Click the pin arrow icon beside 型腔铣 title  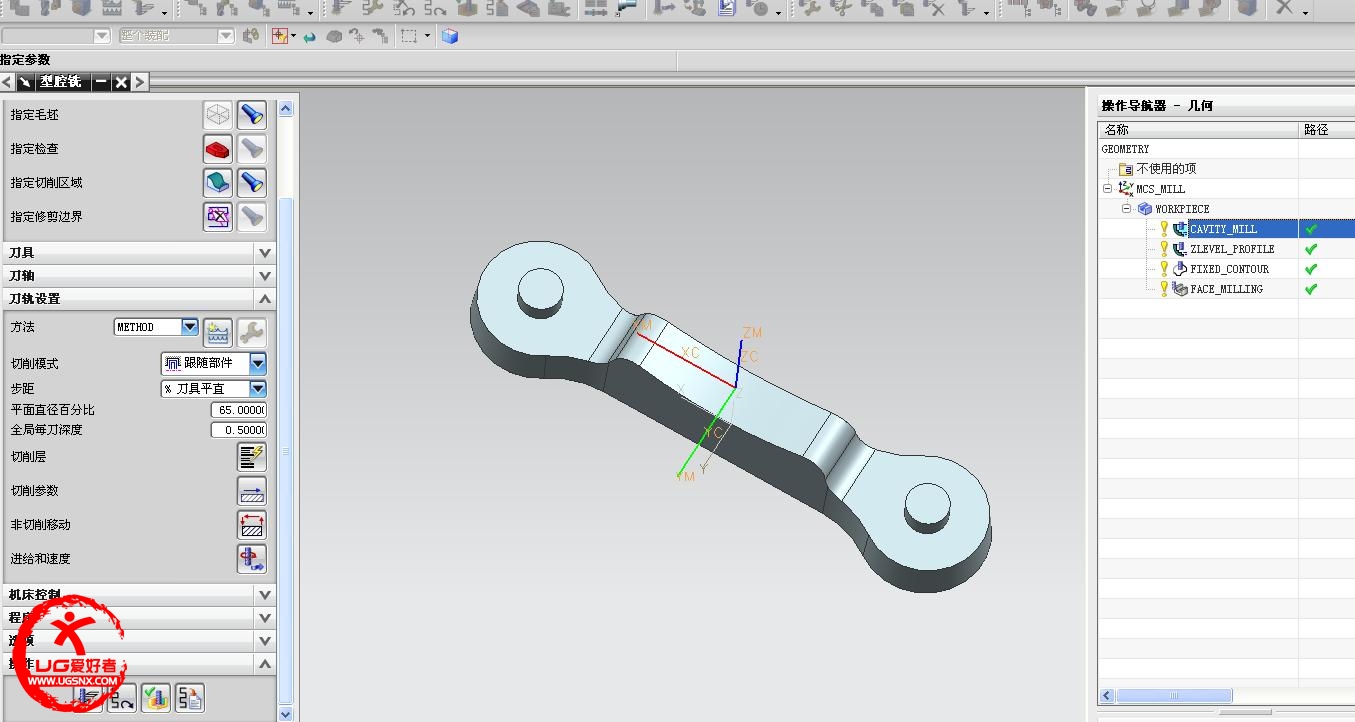click(24, 82)
